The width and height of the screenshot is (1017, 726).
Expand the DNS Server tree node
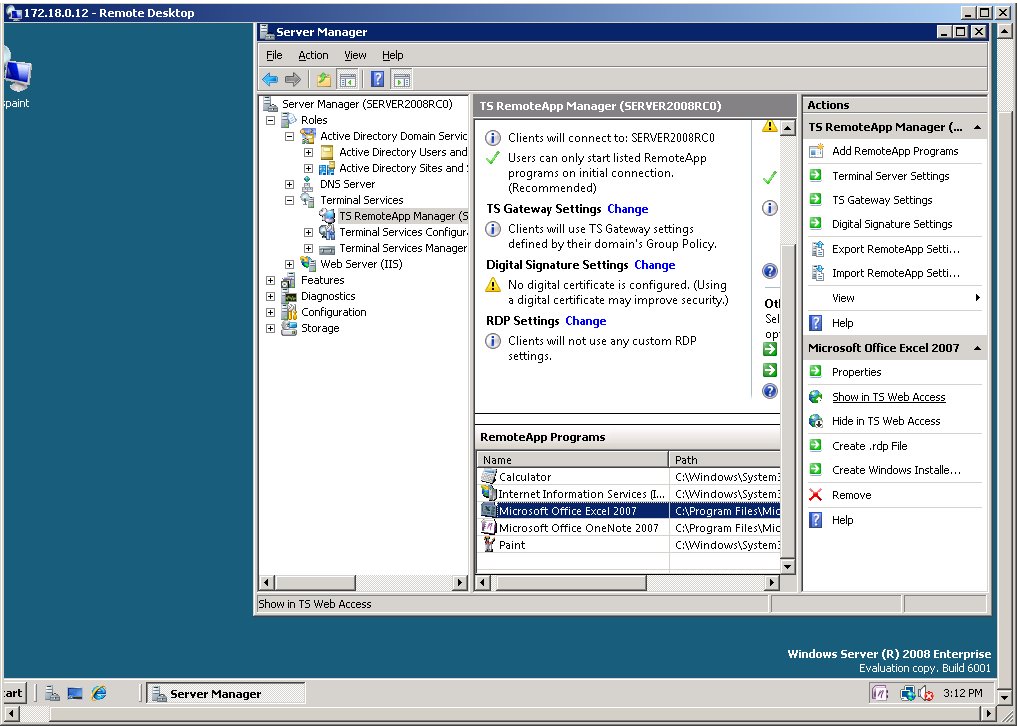pyautogui.click(x=289, y=184)
